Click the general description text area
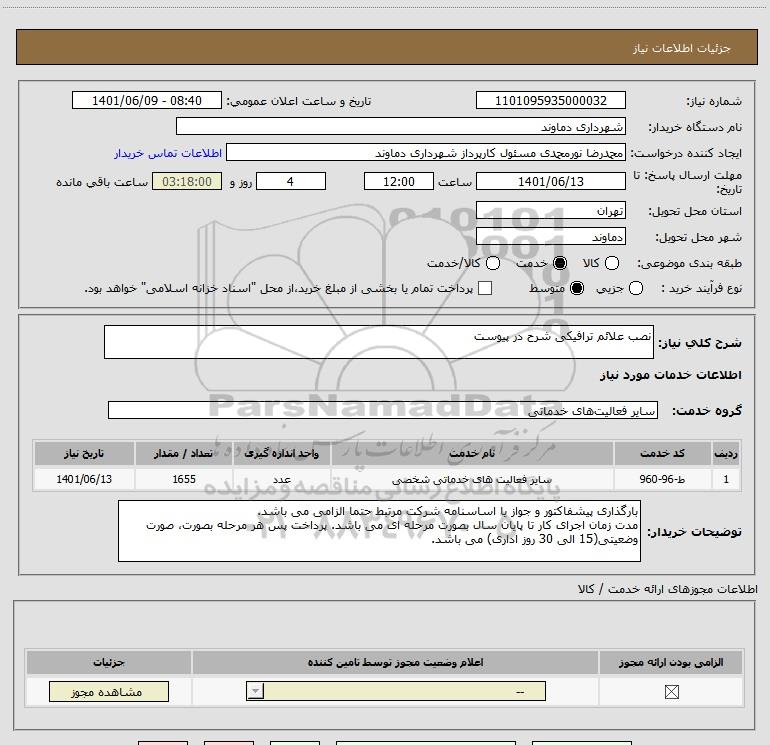This screenshot has width=770, height=745. [379, 342]
